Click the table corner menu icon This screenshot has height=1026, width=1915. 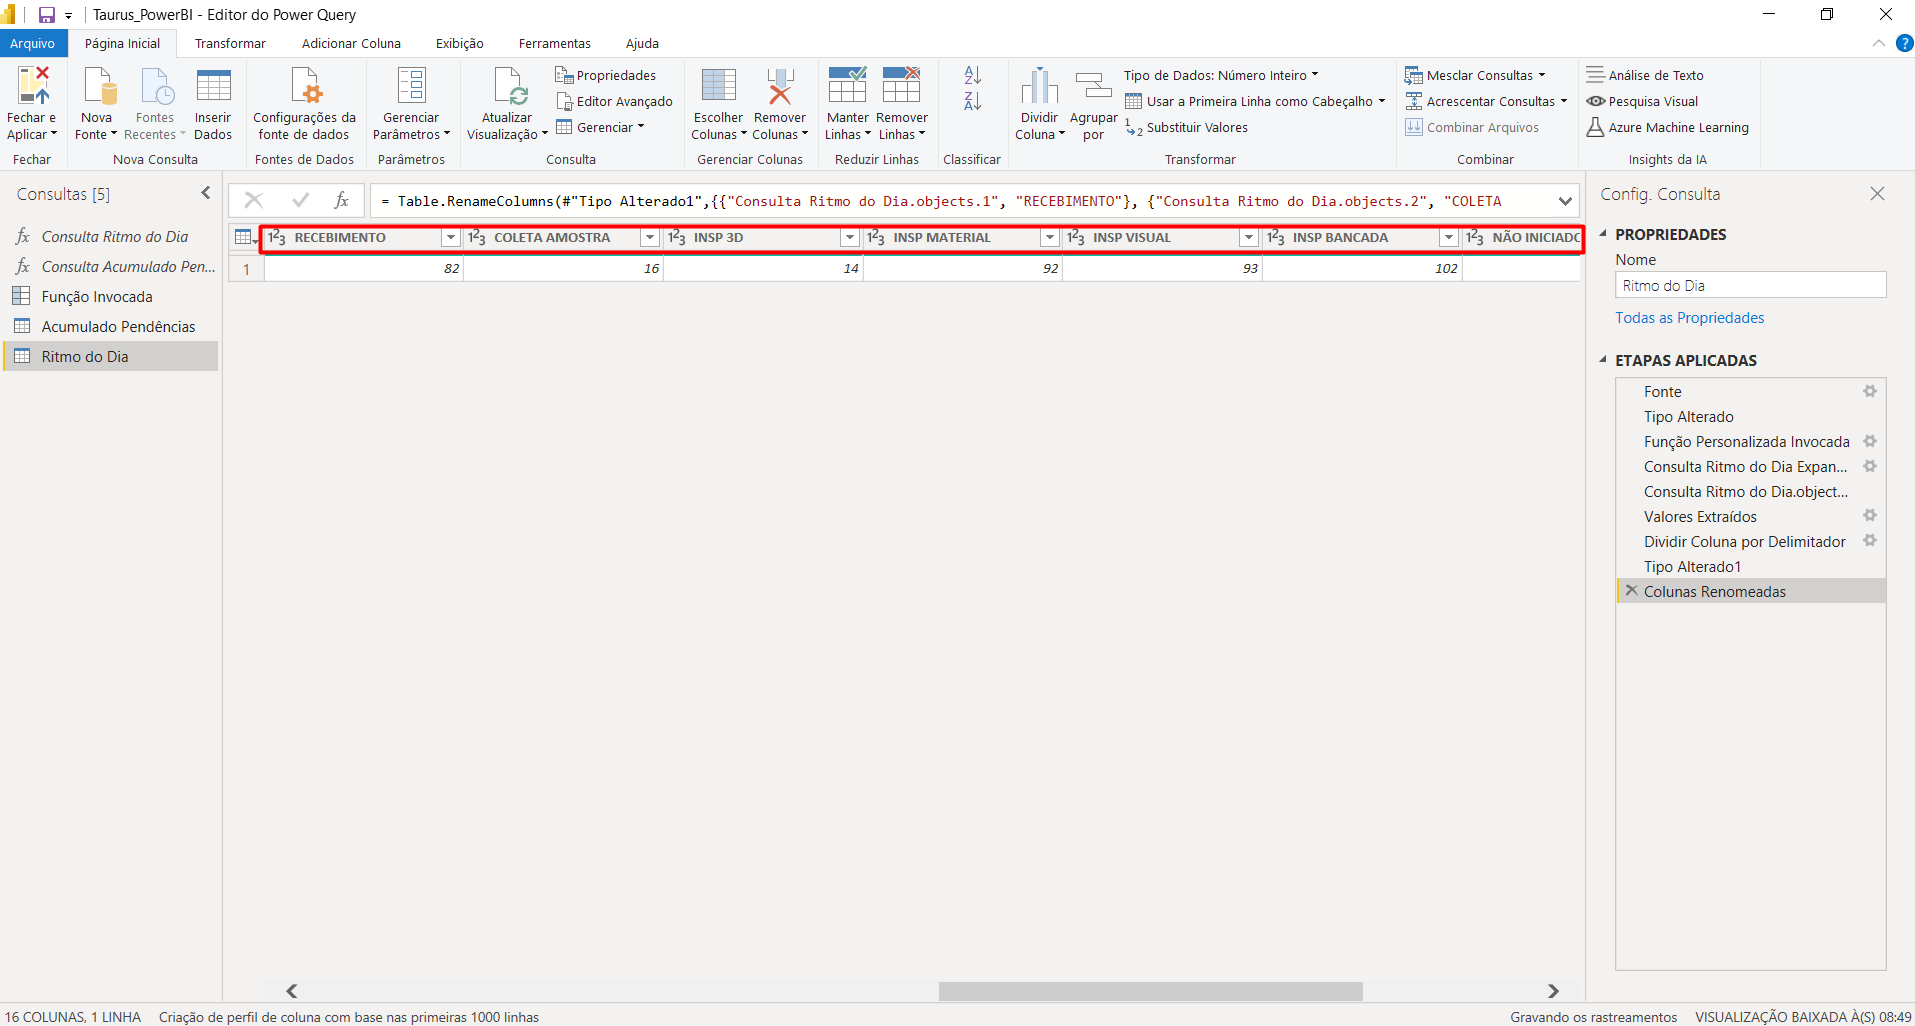(244, 238)
